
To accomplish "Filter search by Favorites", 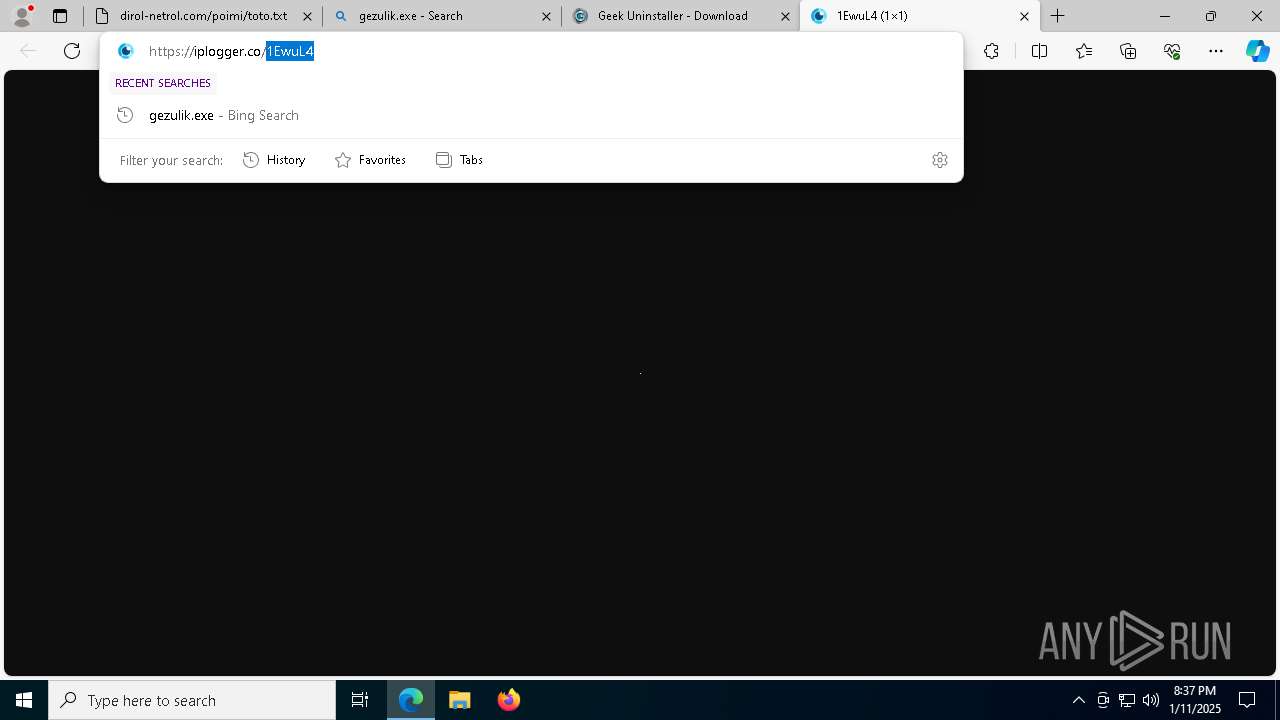I will pyautogui.click(x=370, y=160).
